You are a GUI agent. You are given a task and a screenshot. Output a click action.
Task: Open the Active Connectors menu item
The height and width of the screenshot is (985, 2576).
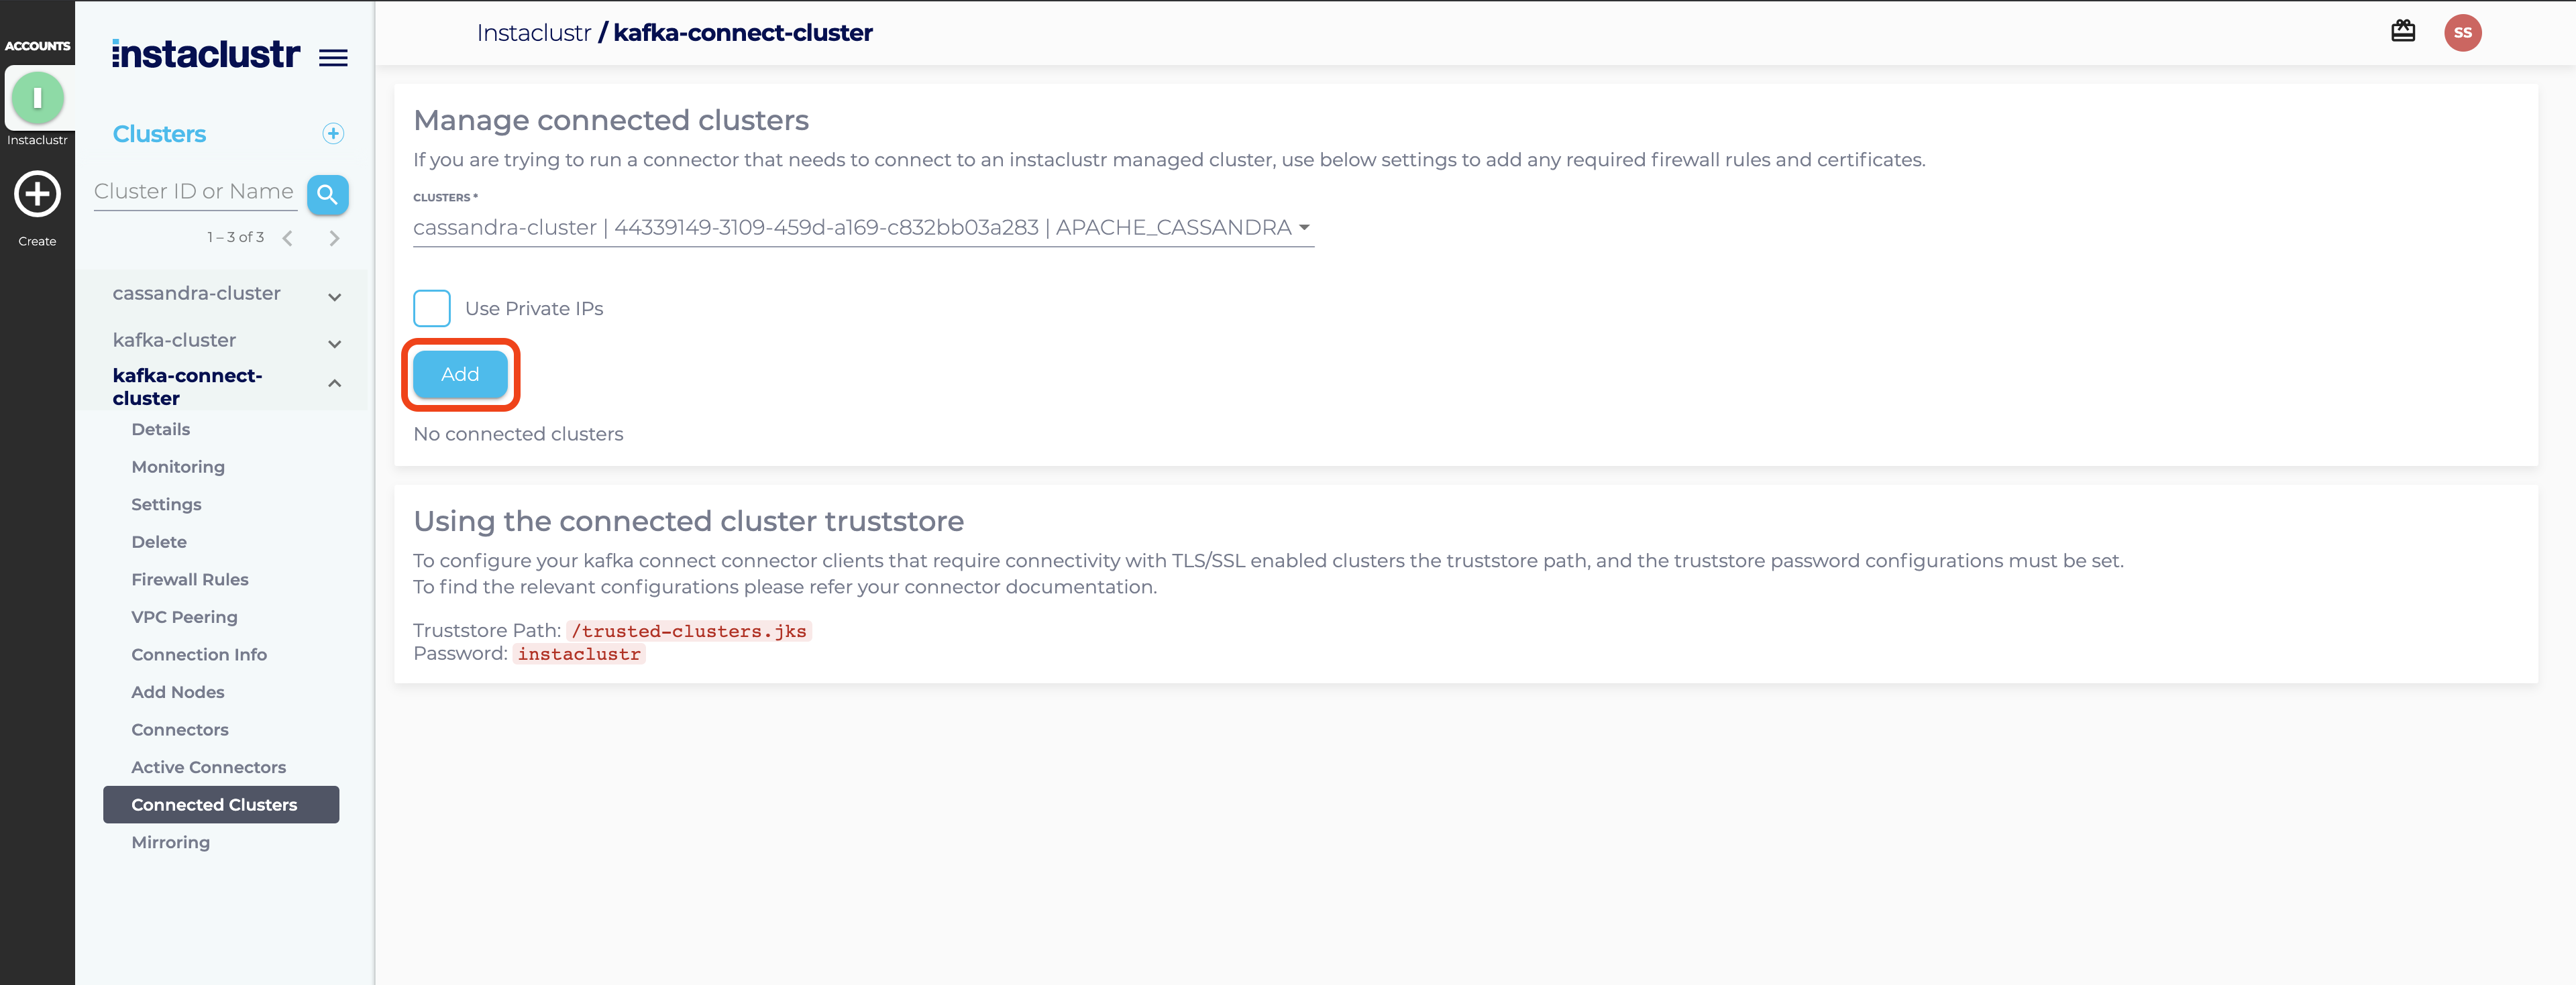pyautogui.click(x=208, y=767)
